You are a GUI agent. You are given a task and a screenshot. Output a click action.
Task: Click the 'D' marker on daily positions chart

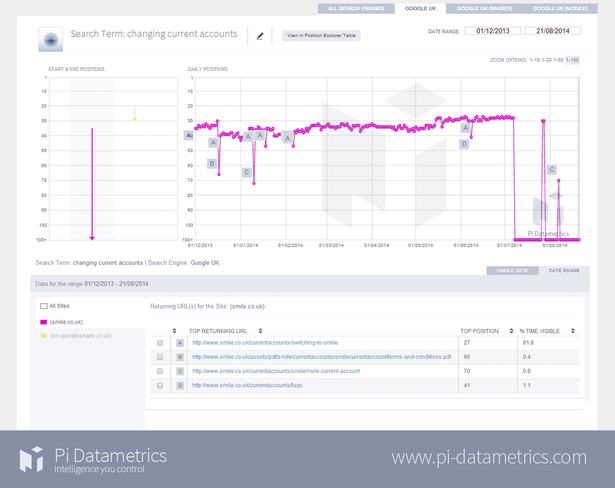tap(464, 144)
